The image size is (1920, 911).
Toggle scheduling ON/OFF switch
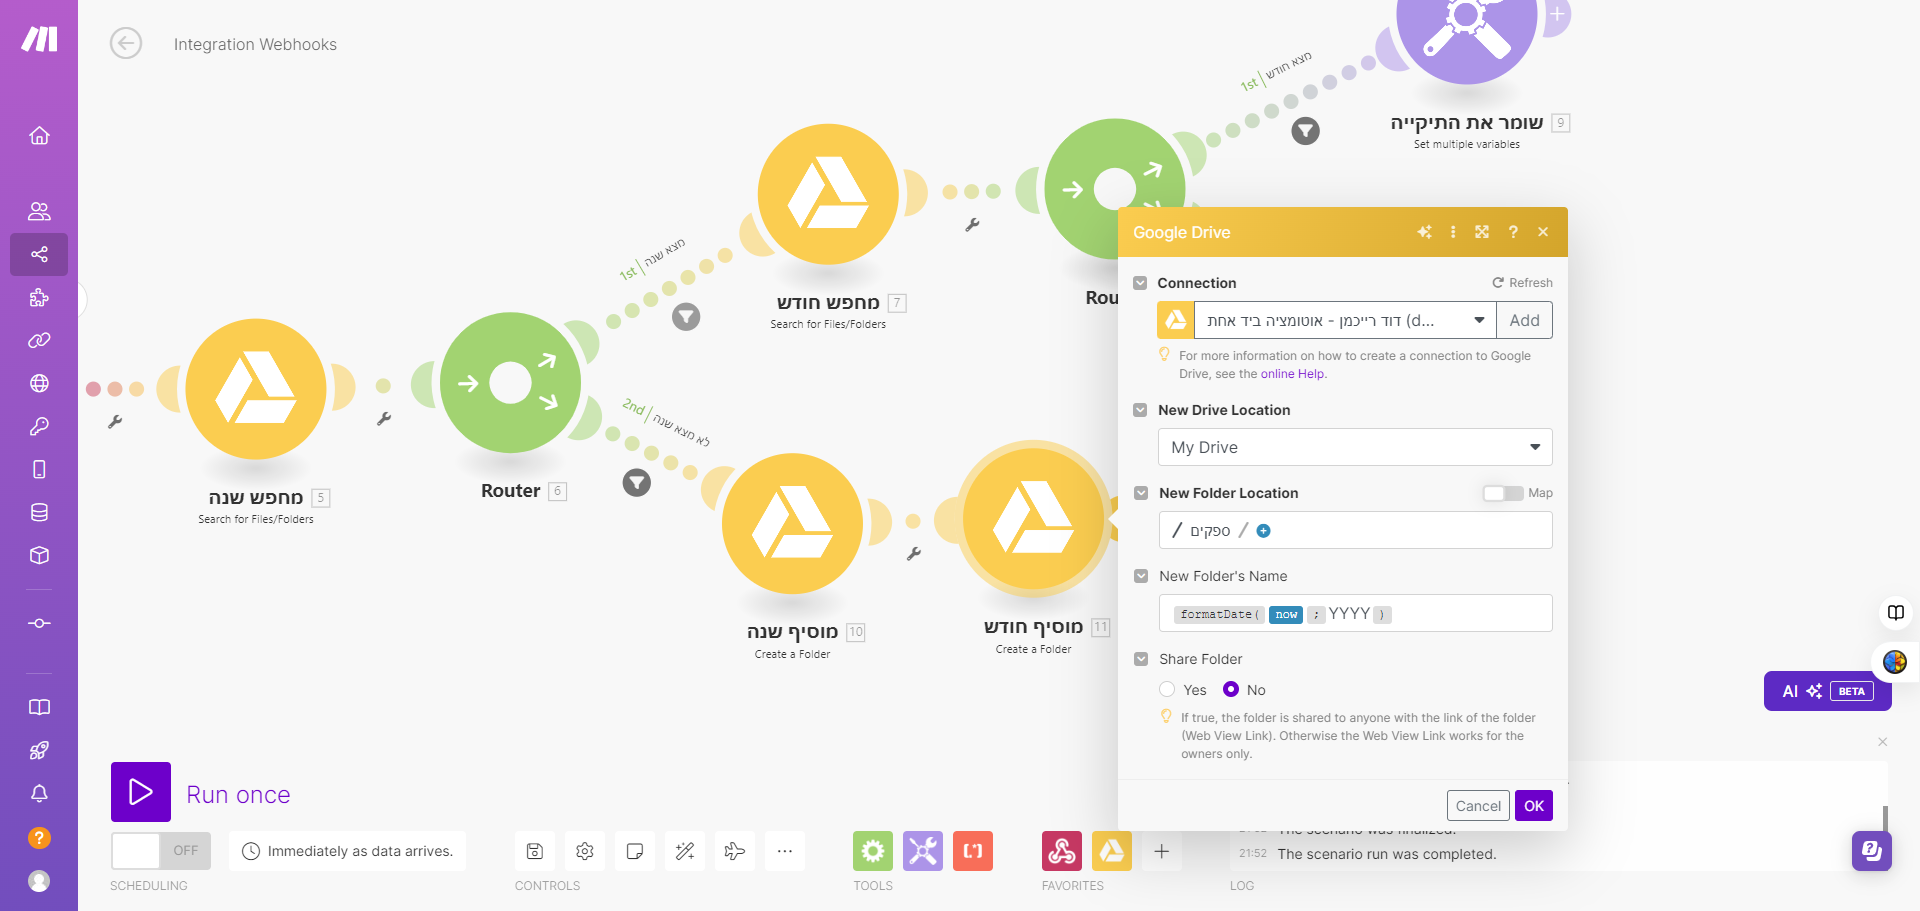(x=161, y=851)
